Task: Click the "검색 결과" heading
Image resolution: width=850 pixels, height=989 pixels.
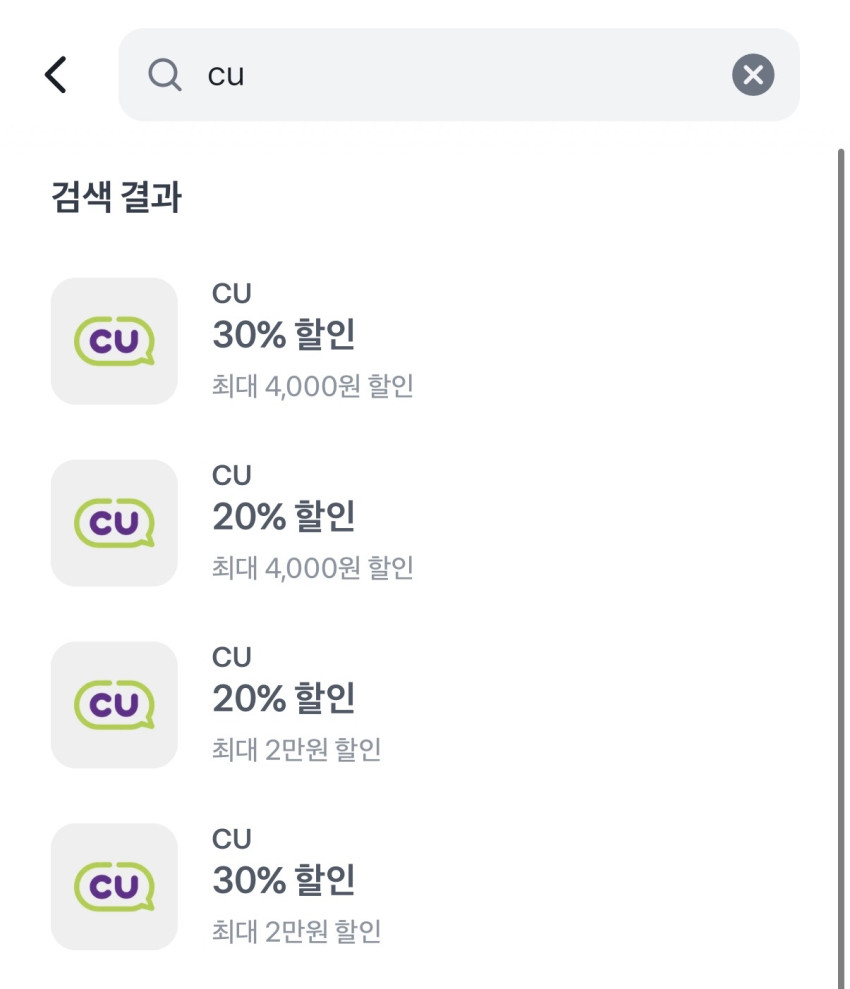Action: (116, 198)
